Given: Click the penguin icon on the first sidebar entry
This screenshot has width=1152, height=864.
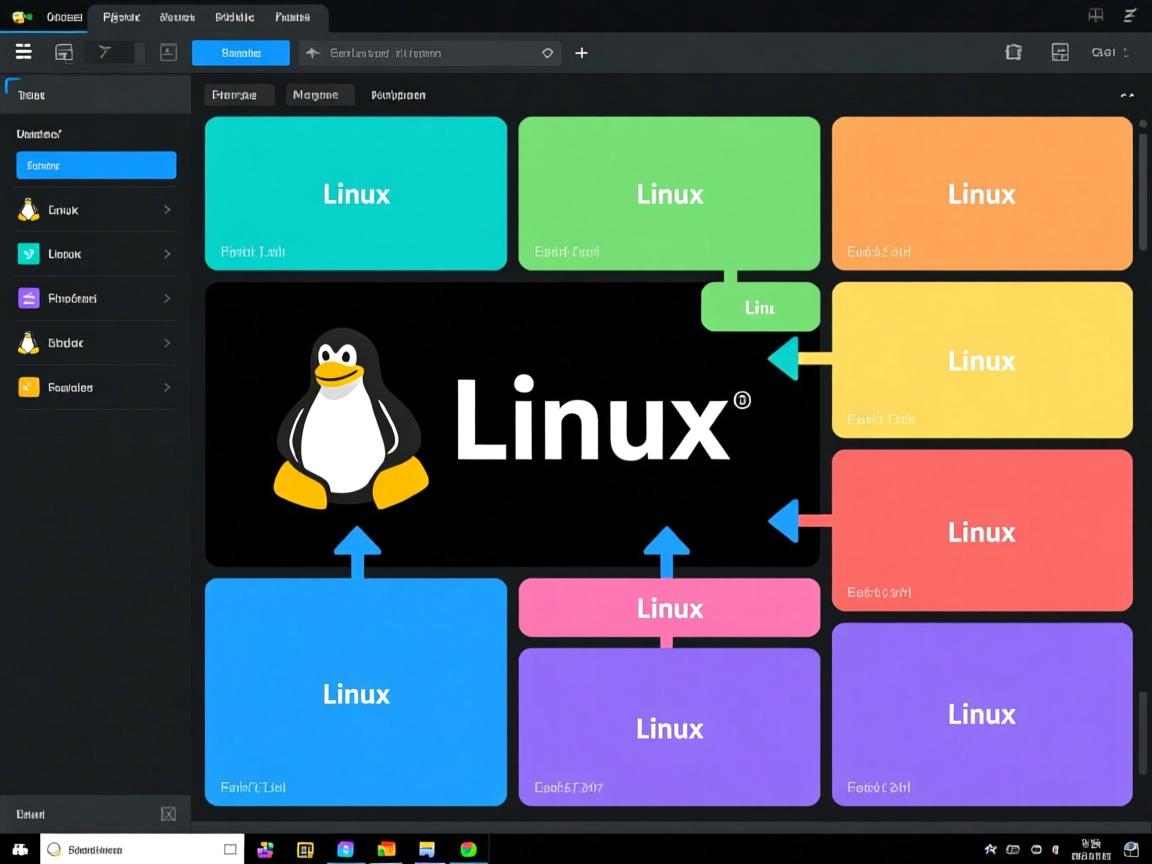Looking at the screenshot, I should click(x=28, y=209).
